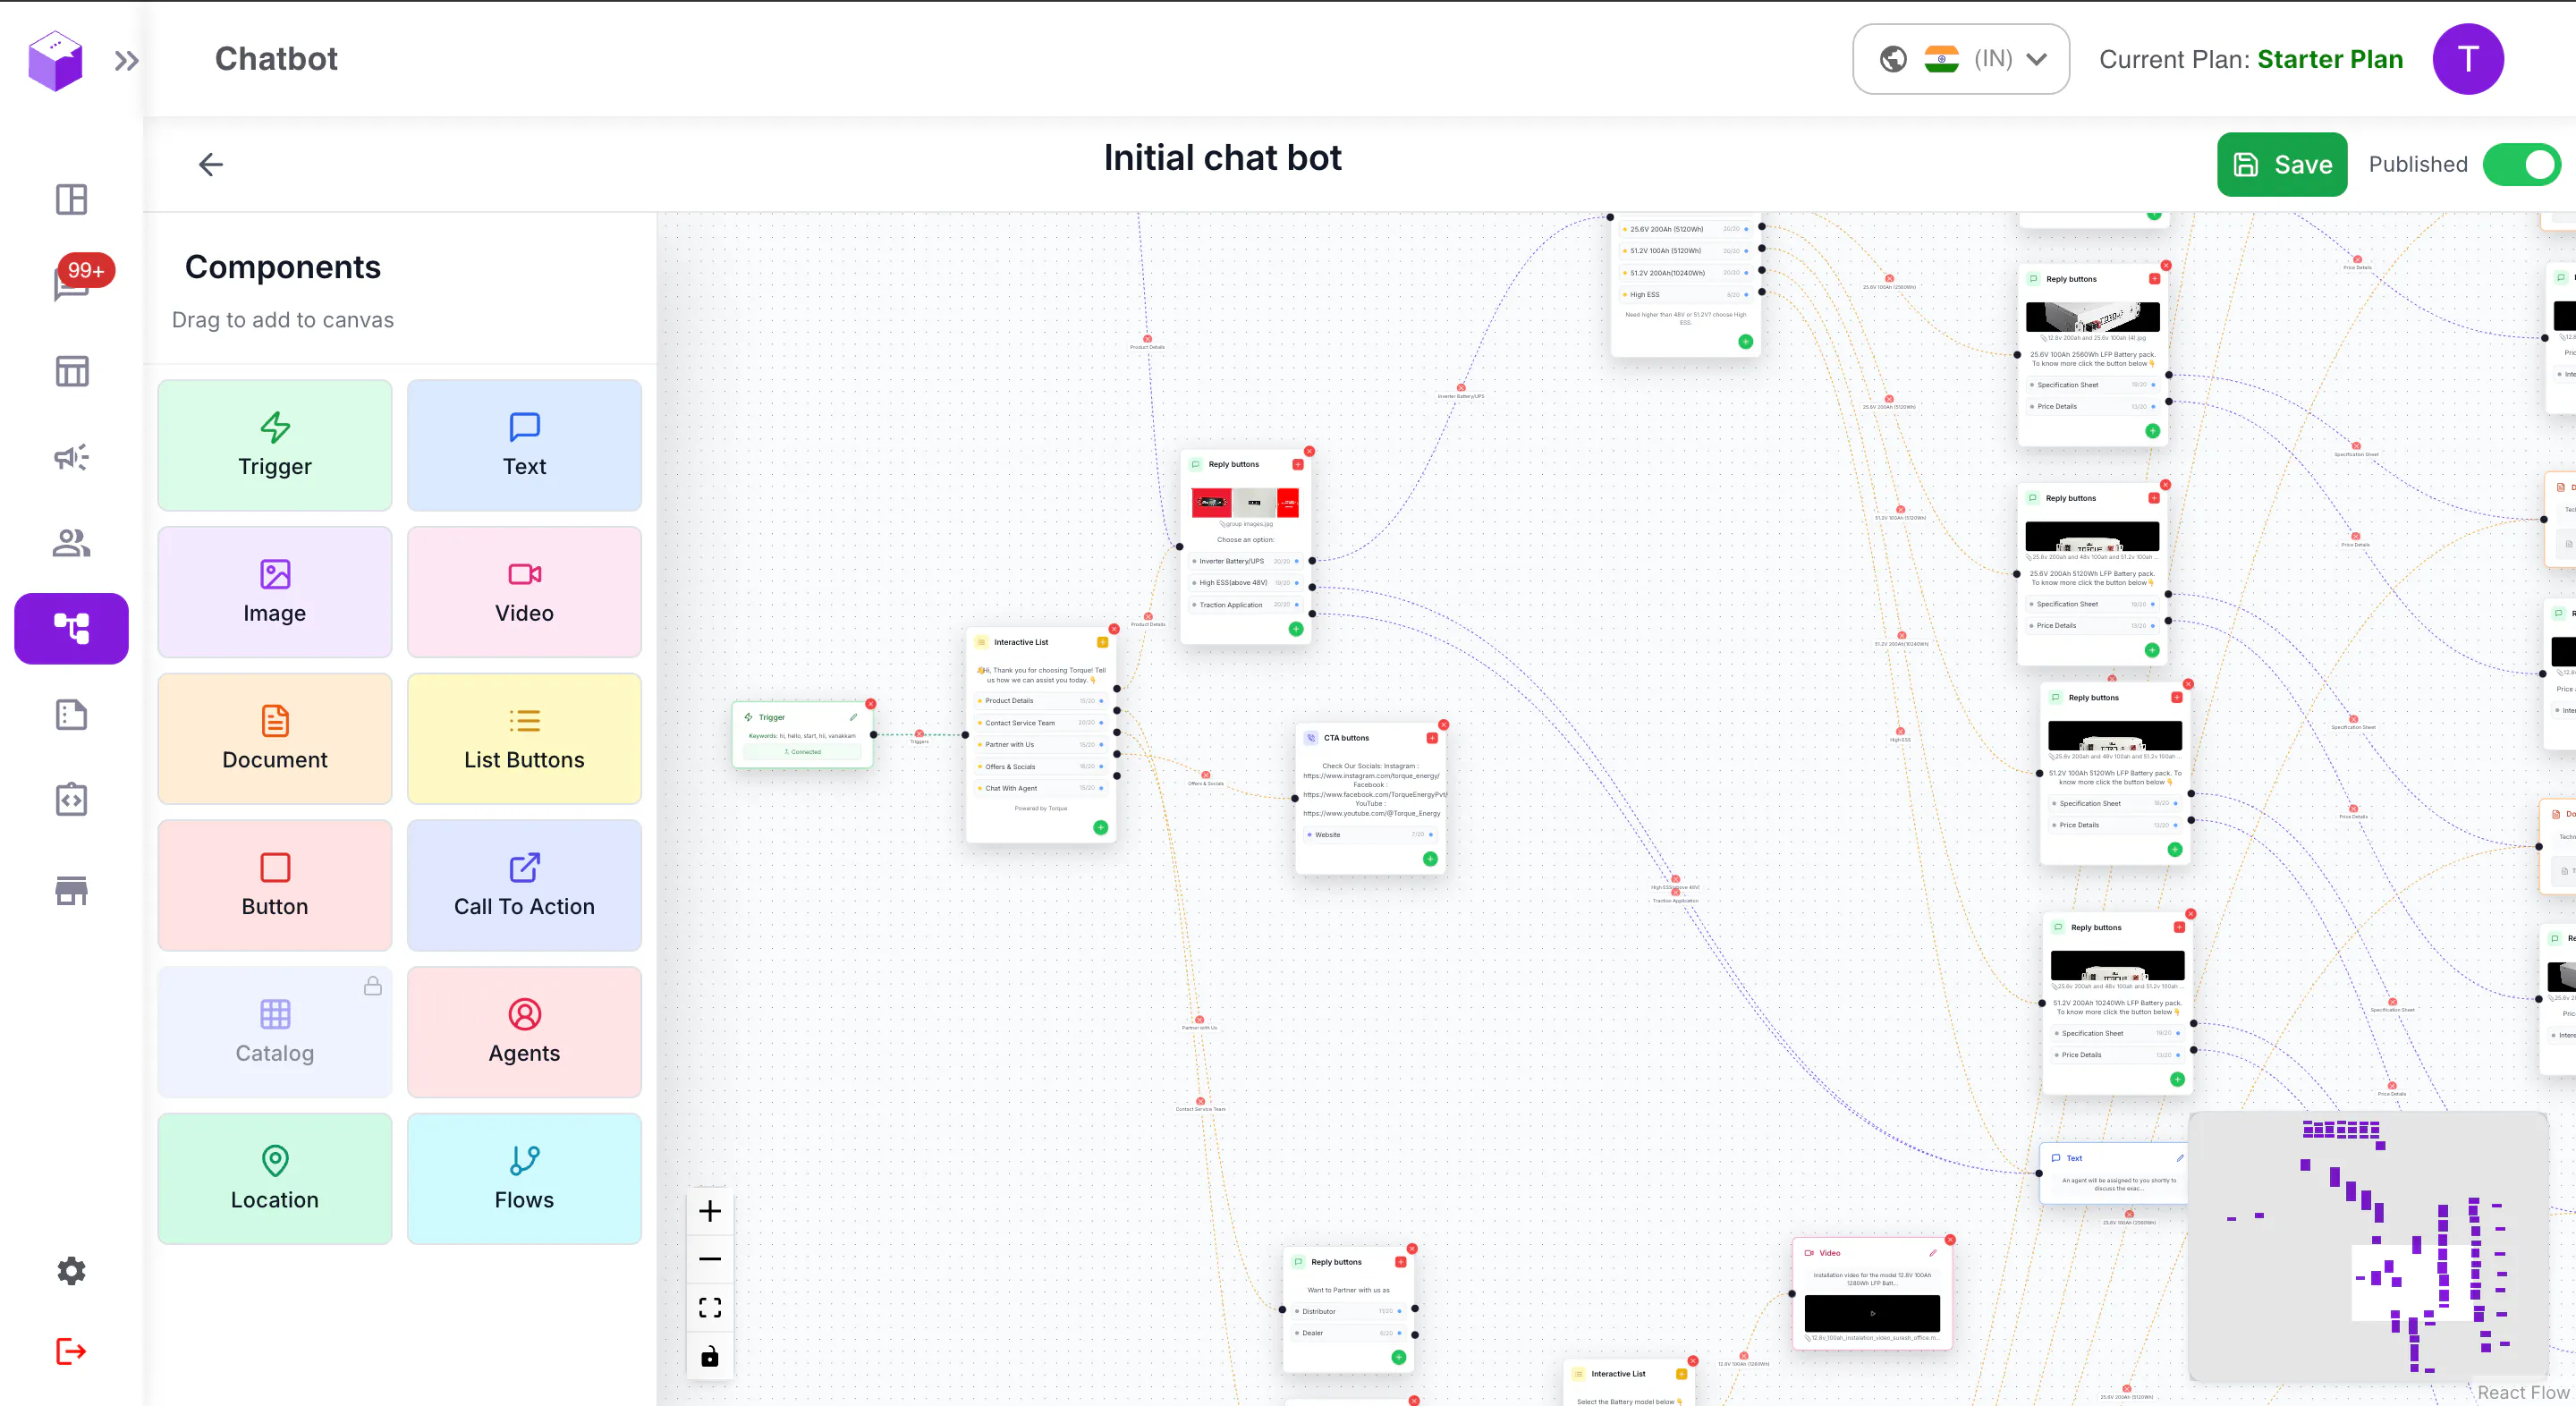Open settings gear in sidebar

pos(71,1271)
